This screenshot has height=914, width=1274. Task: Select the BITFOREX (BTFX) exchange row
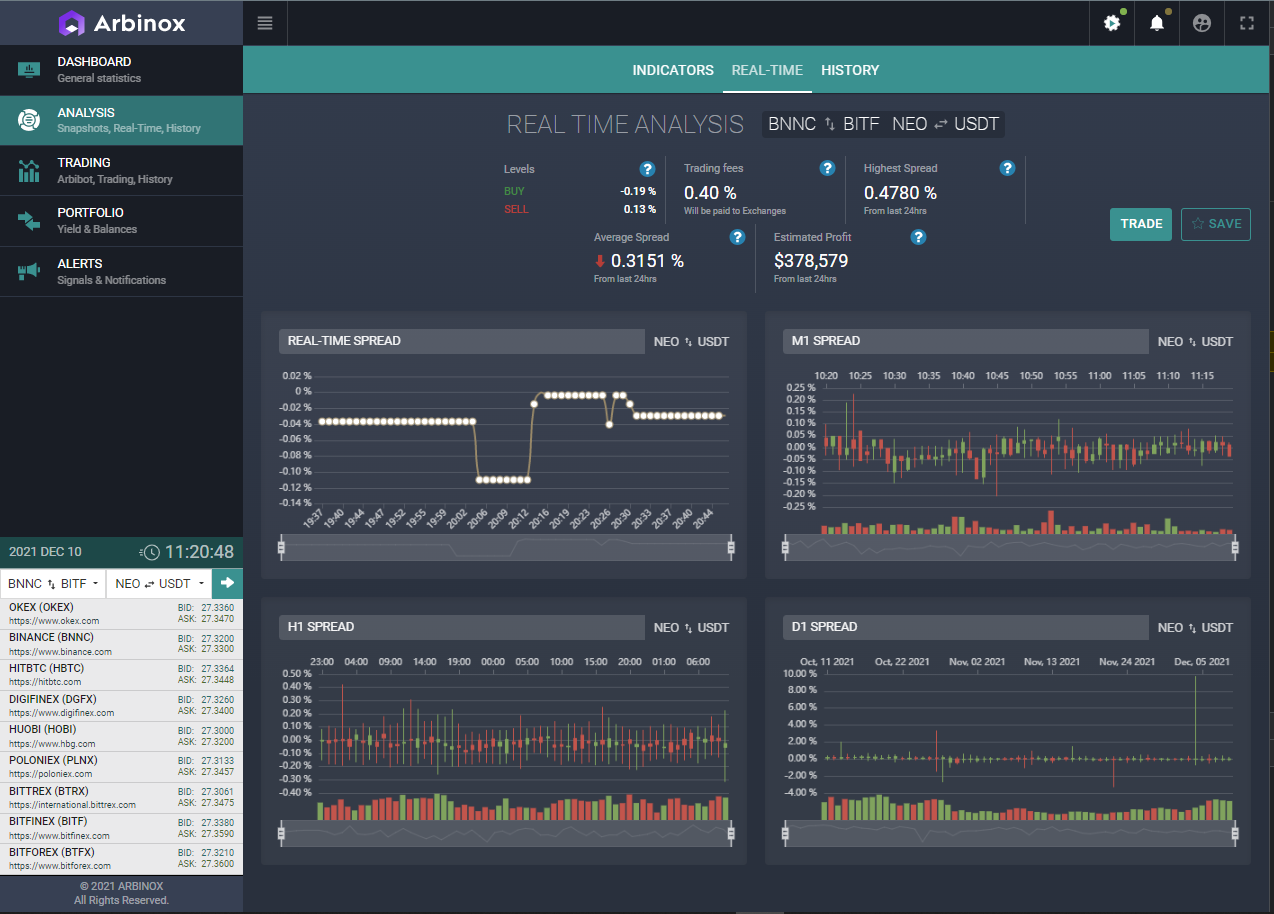(121, 858)
